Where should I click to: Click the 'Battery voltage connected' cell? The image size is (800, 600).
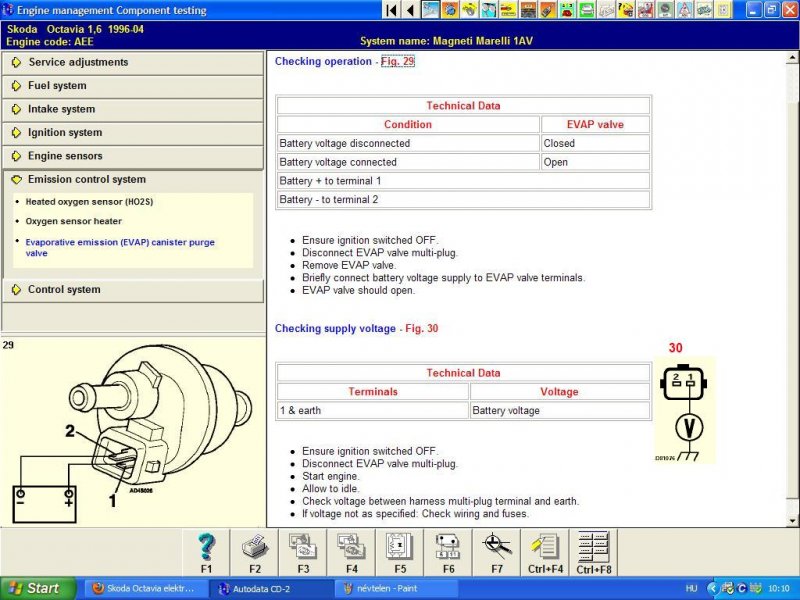pyautogui.click(x=408, y=162)
